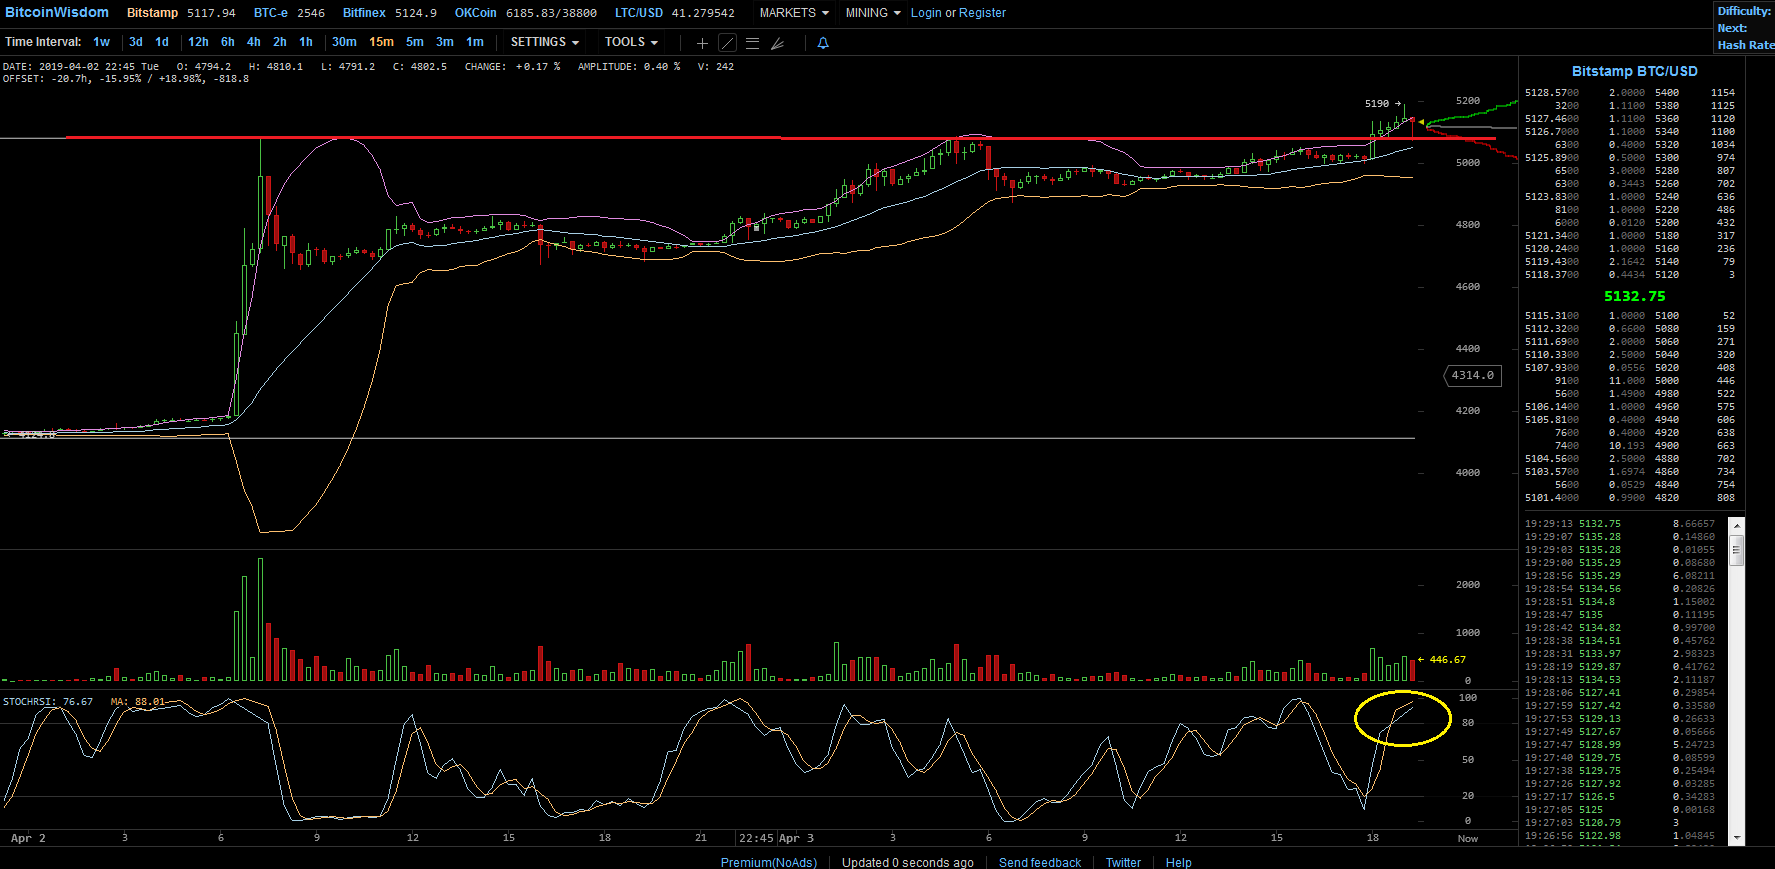Change time interval to 1m

click(x=475, y=42)
